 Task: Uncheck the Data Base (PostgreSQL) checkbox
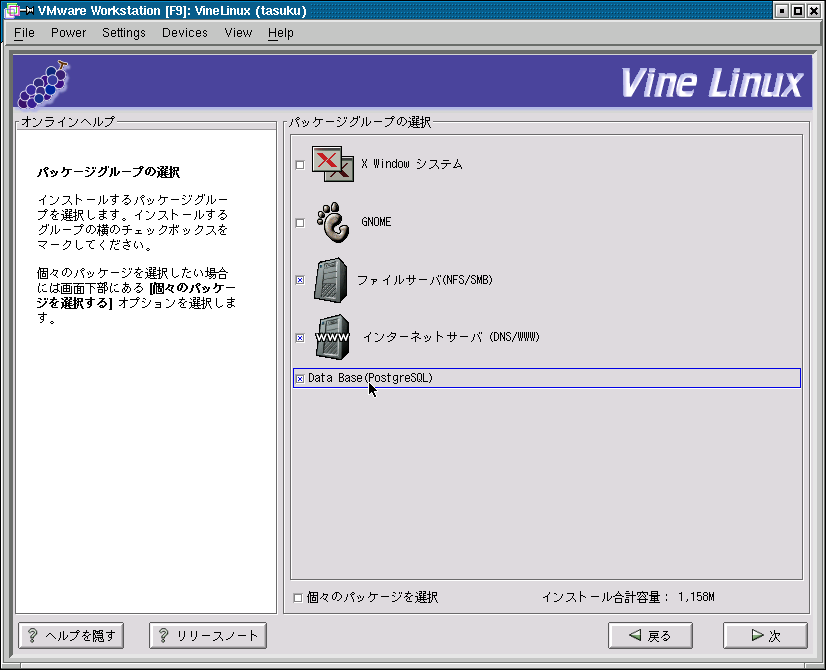click(x=300, y=379)
